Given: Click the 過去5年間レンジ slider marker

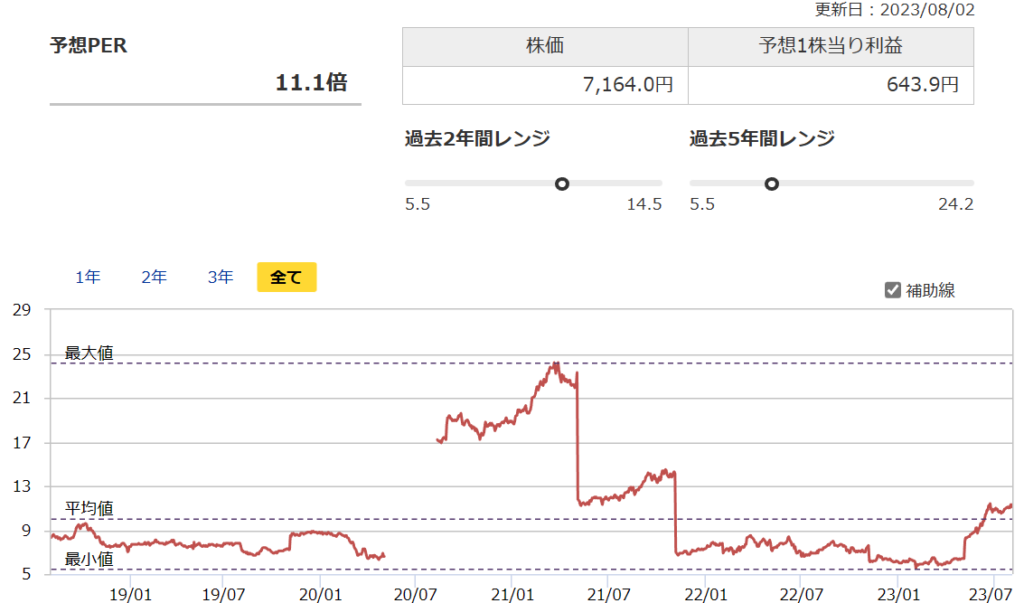Looking at the screenshot, I should point(771,184).
